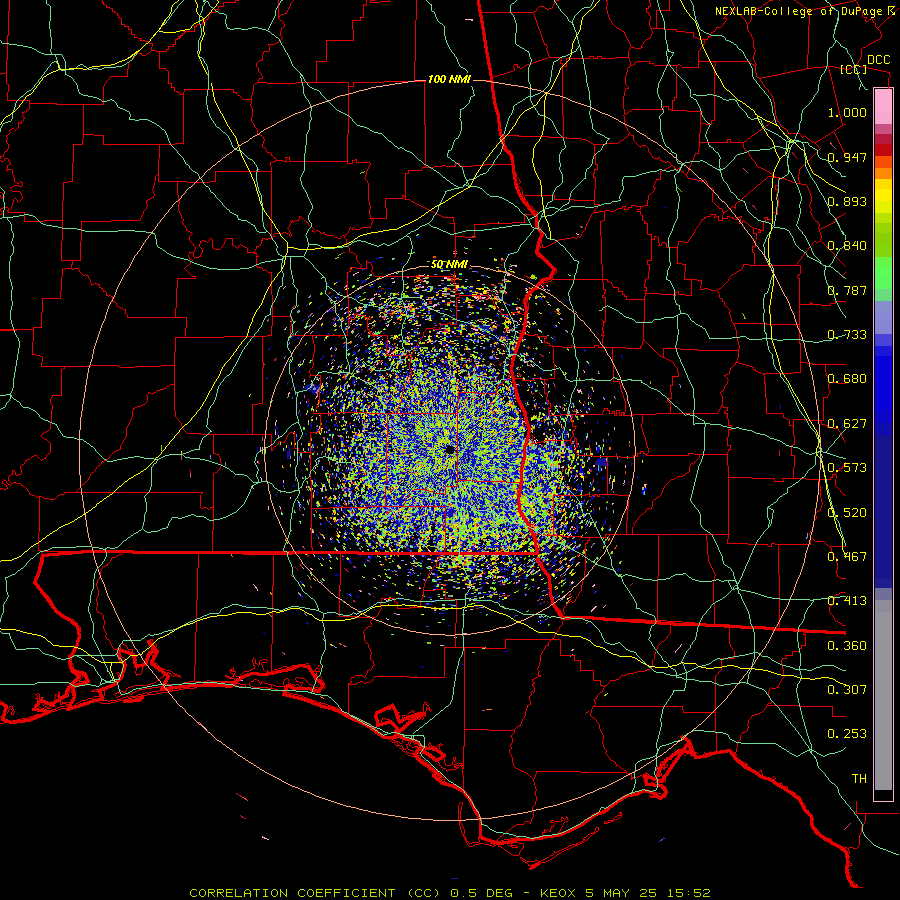This screenshot has height=900, width=900.
Task: Click the 50 NMI range ring label
Action: coord(449,264)
